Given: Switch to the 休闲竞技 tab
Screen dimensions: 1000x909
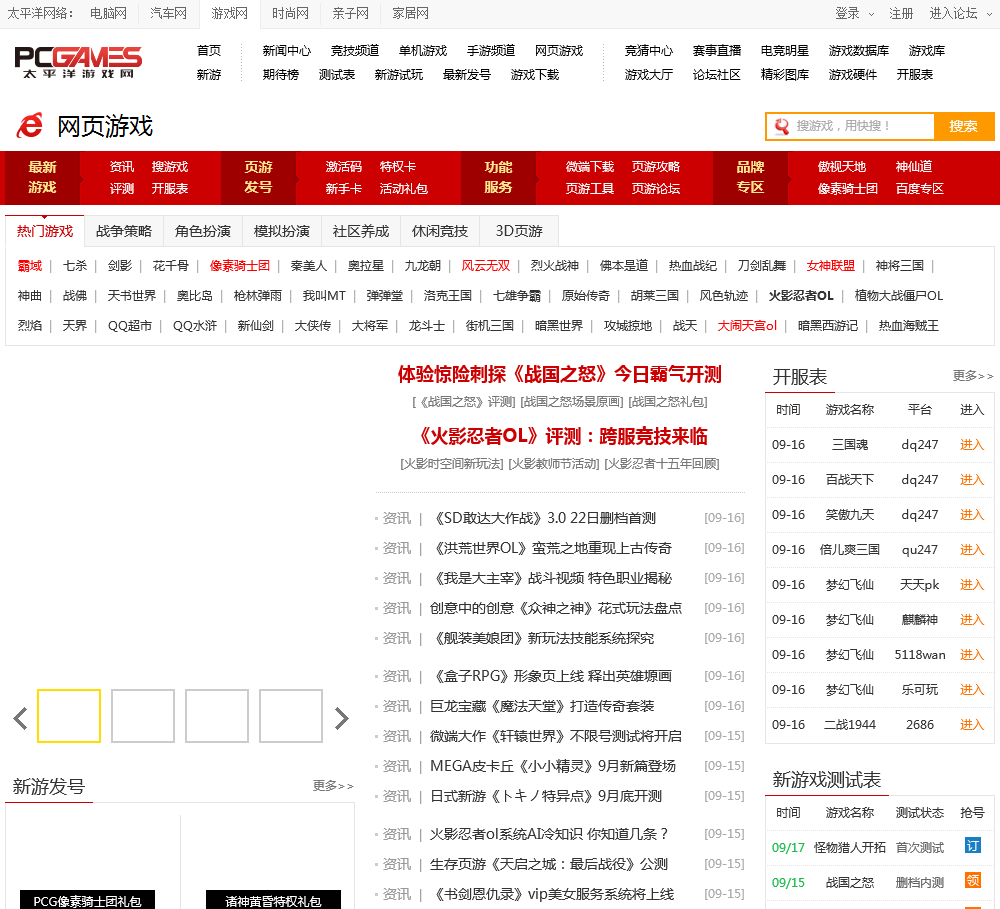Looking at the screenshot, I should (440, 231).
